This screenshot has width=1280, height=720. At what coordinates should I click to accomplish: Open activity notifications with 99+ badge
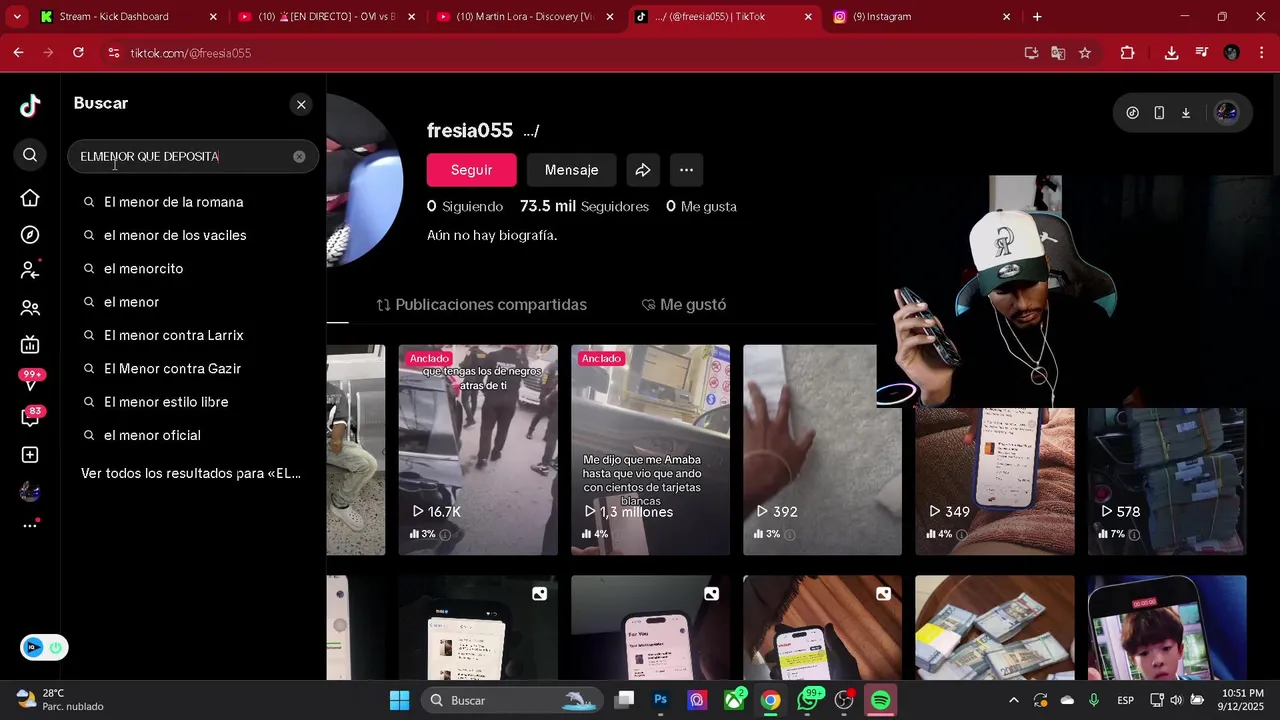tap(30, 381)
